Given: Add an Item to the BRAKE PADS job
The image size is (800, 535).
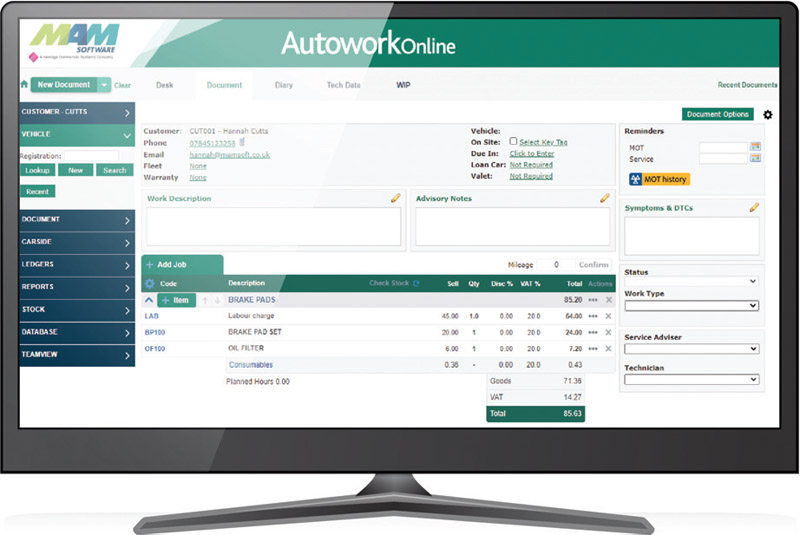Looking at the screenshot, I should tap(176, 300).
